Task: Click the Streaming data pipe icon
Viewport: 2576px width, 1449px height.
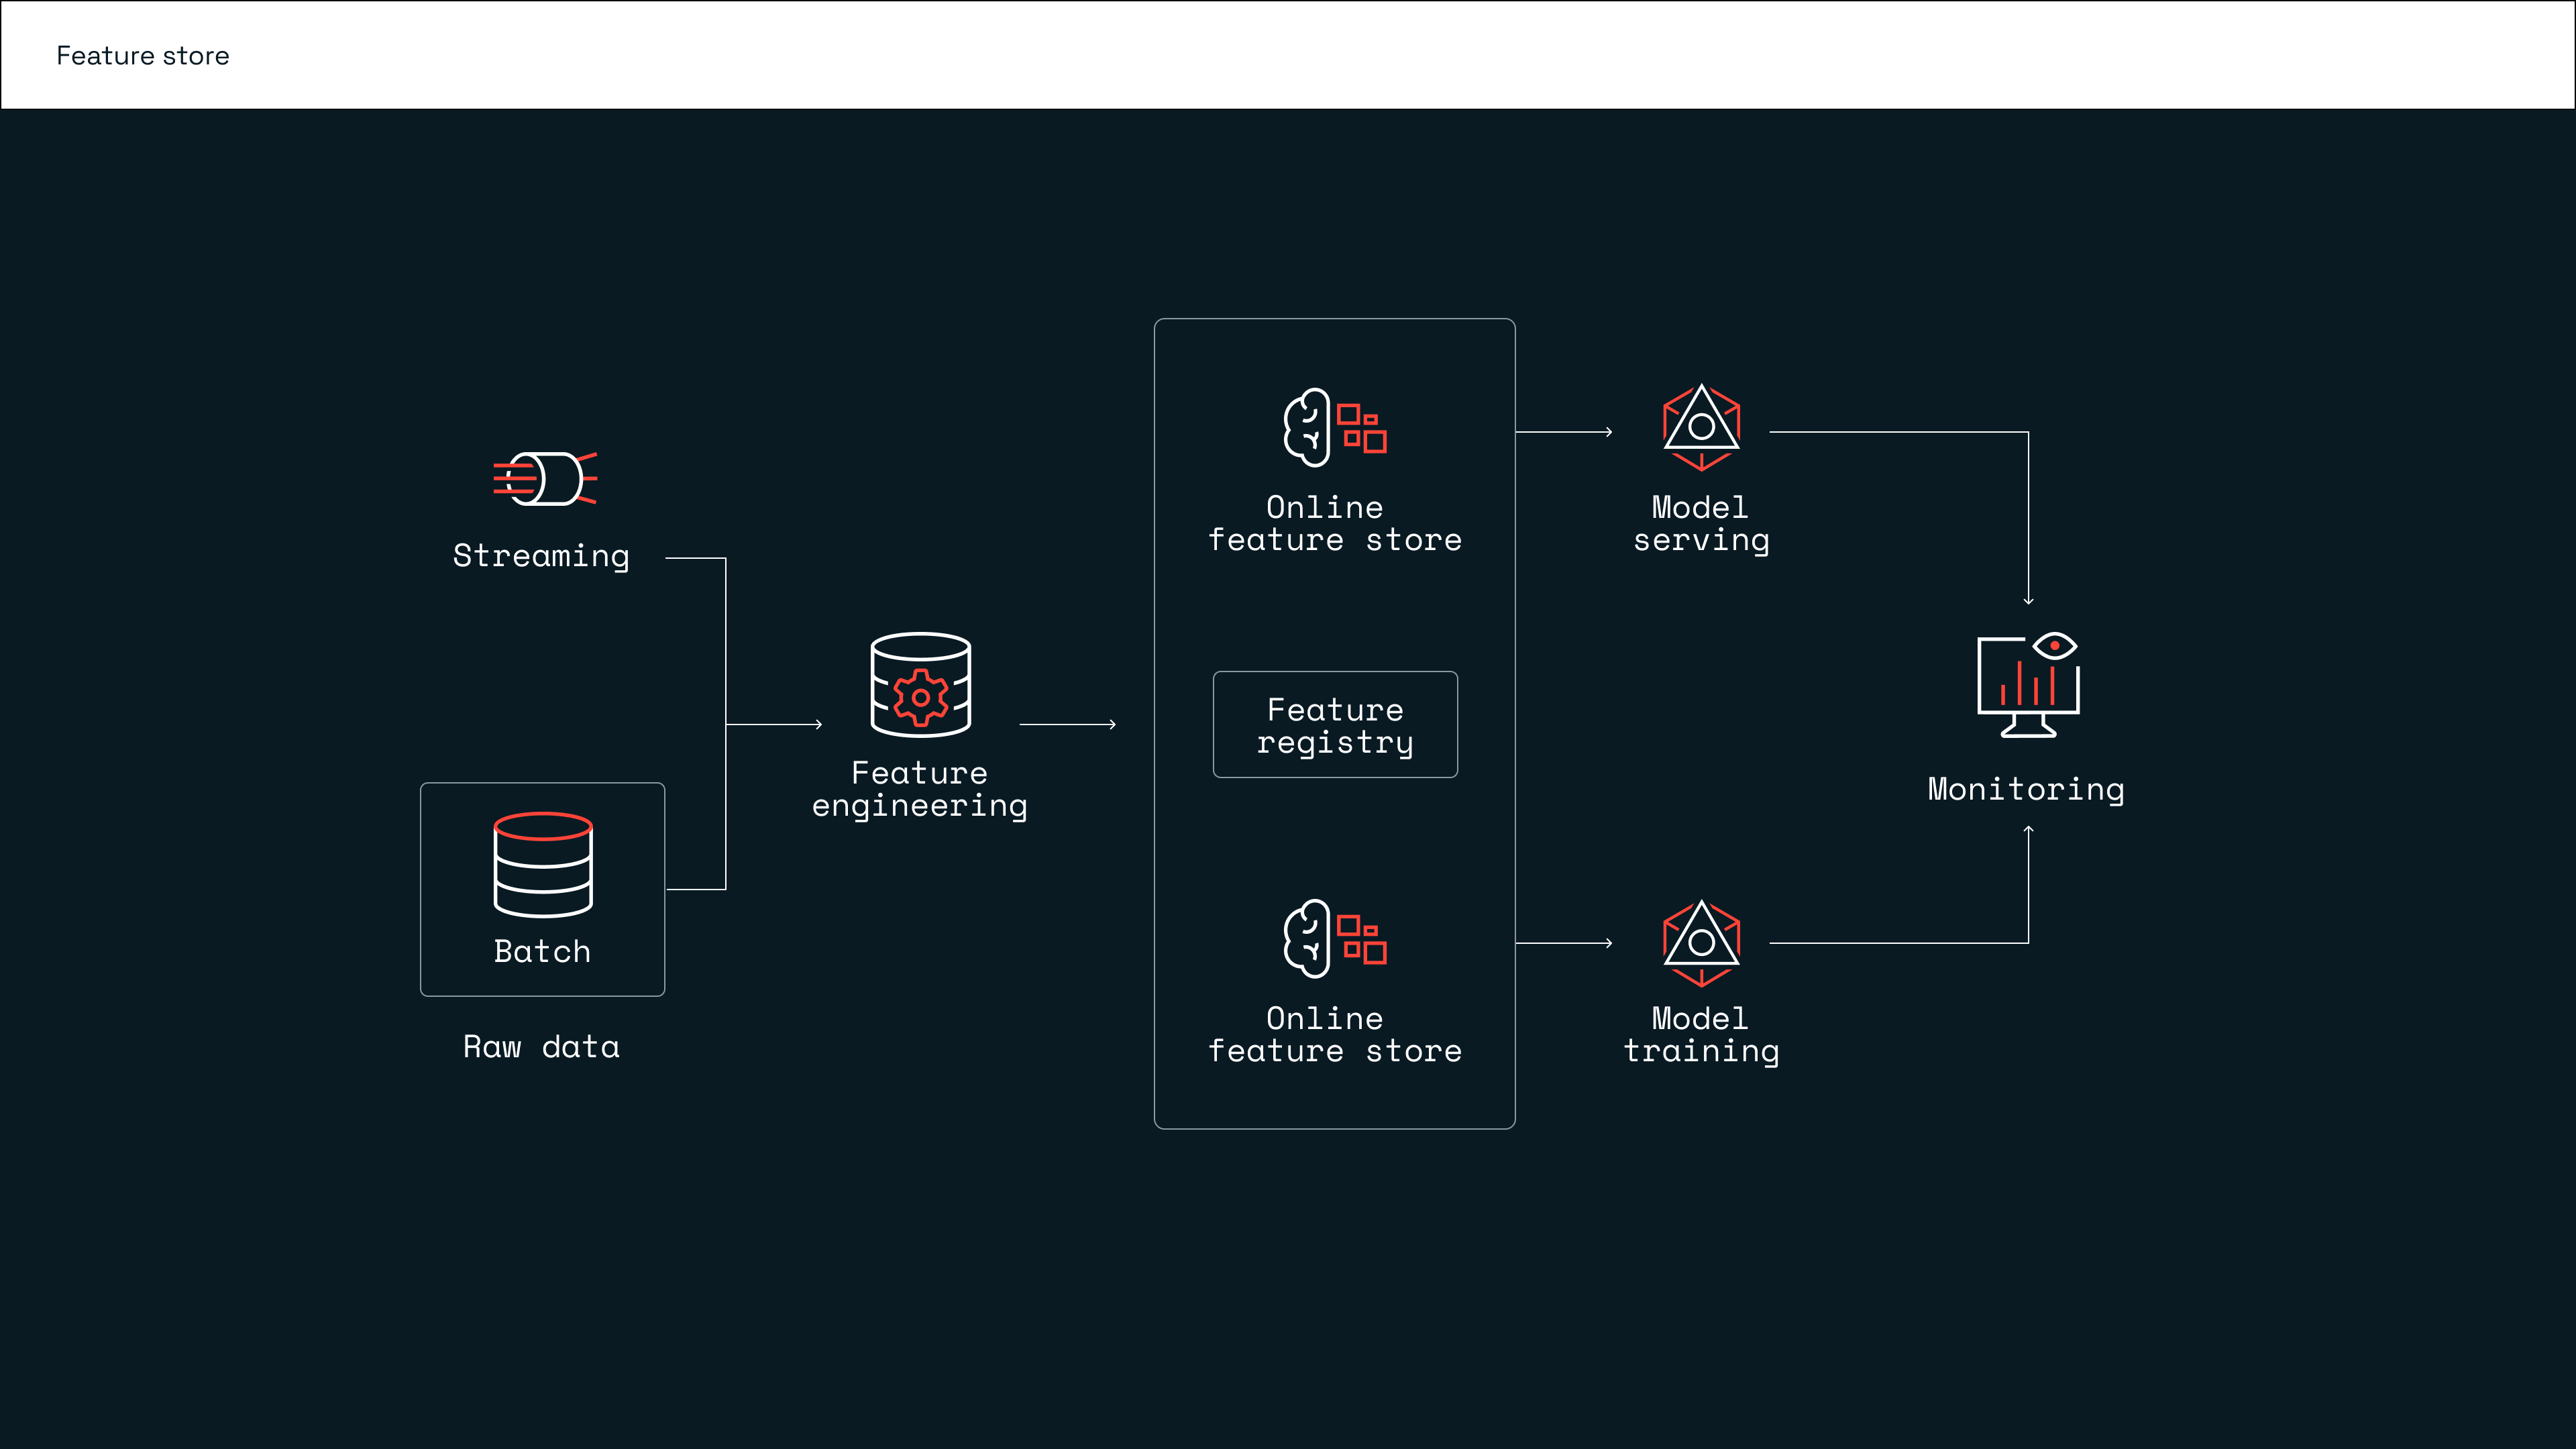Action: pyautogui.click(x=545, y=479)
